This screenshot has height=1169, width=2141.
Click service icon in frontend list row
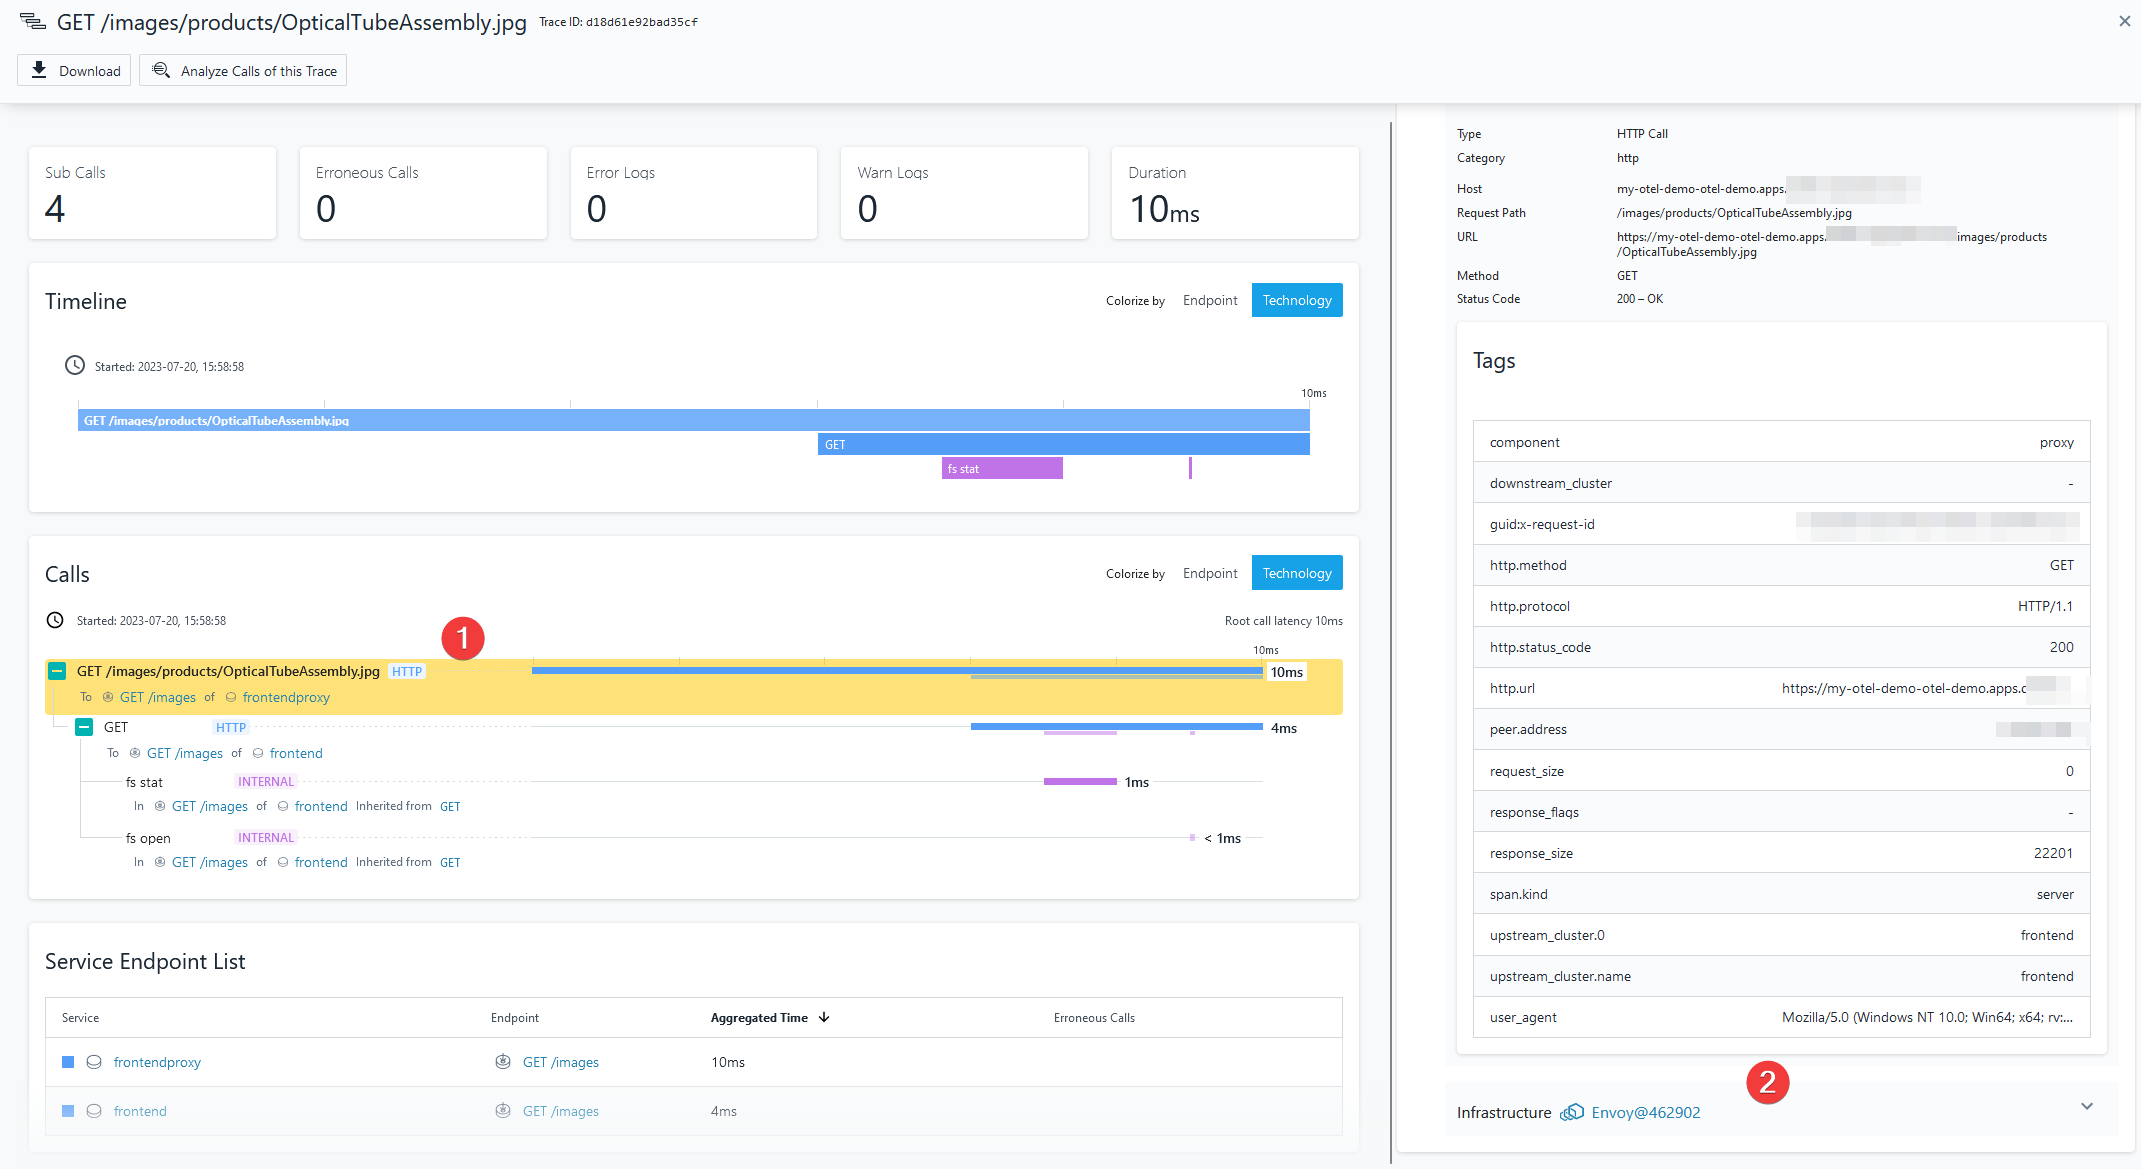[94, 1111]
